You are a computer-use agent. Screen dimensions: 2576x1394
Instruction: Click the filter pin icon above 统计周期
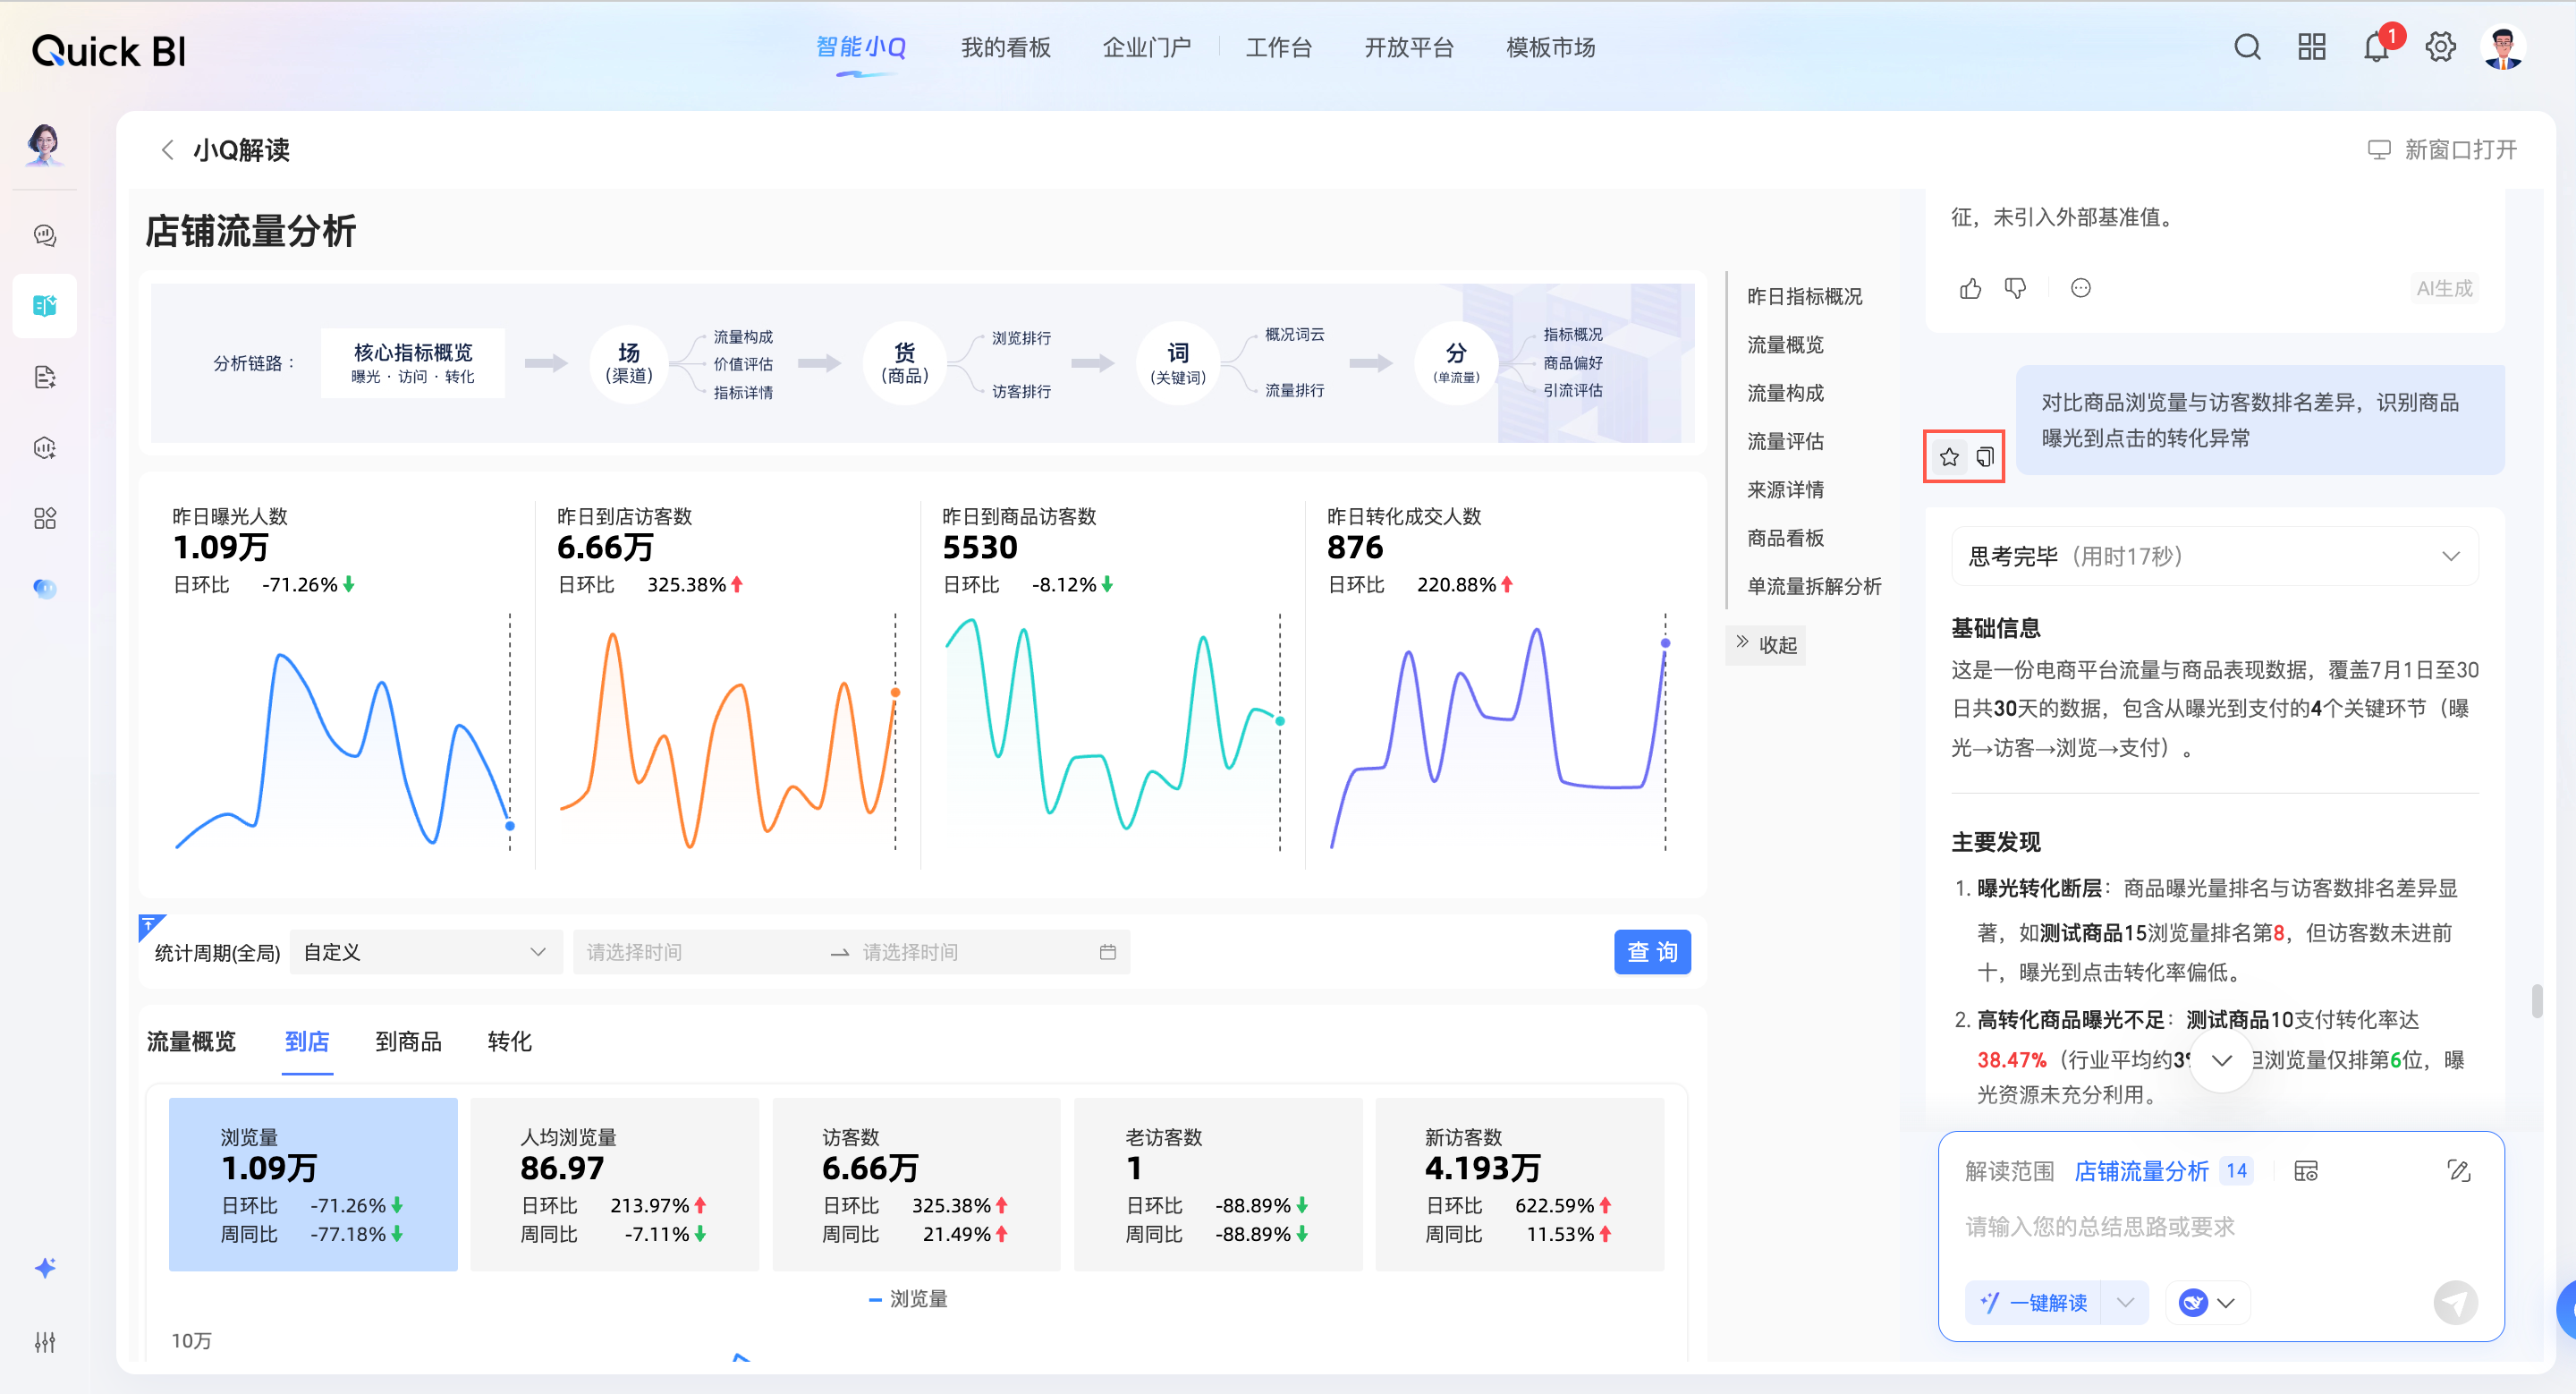[150, 926]
